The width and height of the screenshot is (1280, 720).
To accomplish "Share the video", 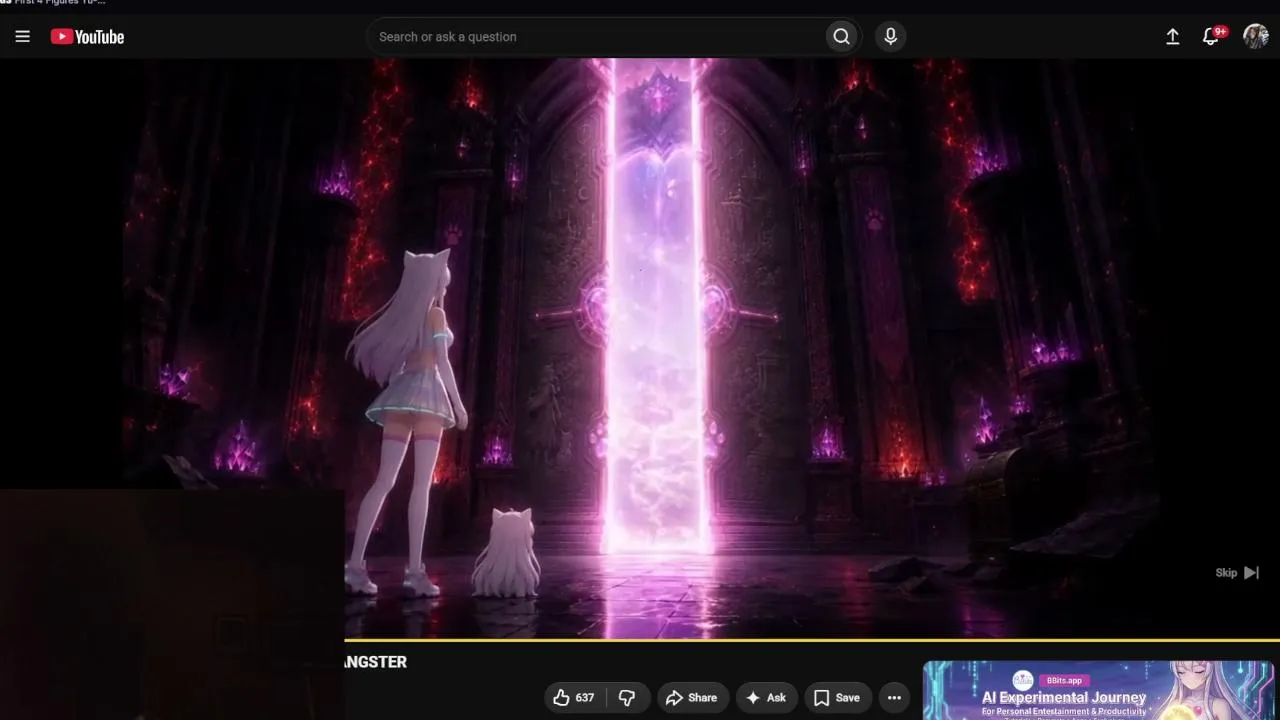I will (692, 698).
